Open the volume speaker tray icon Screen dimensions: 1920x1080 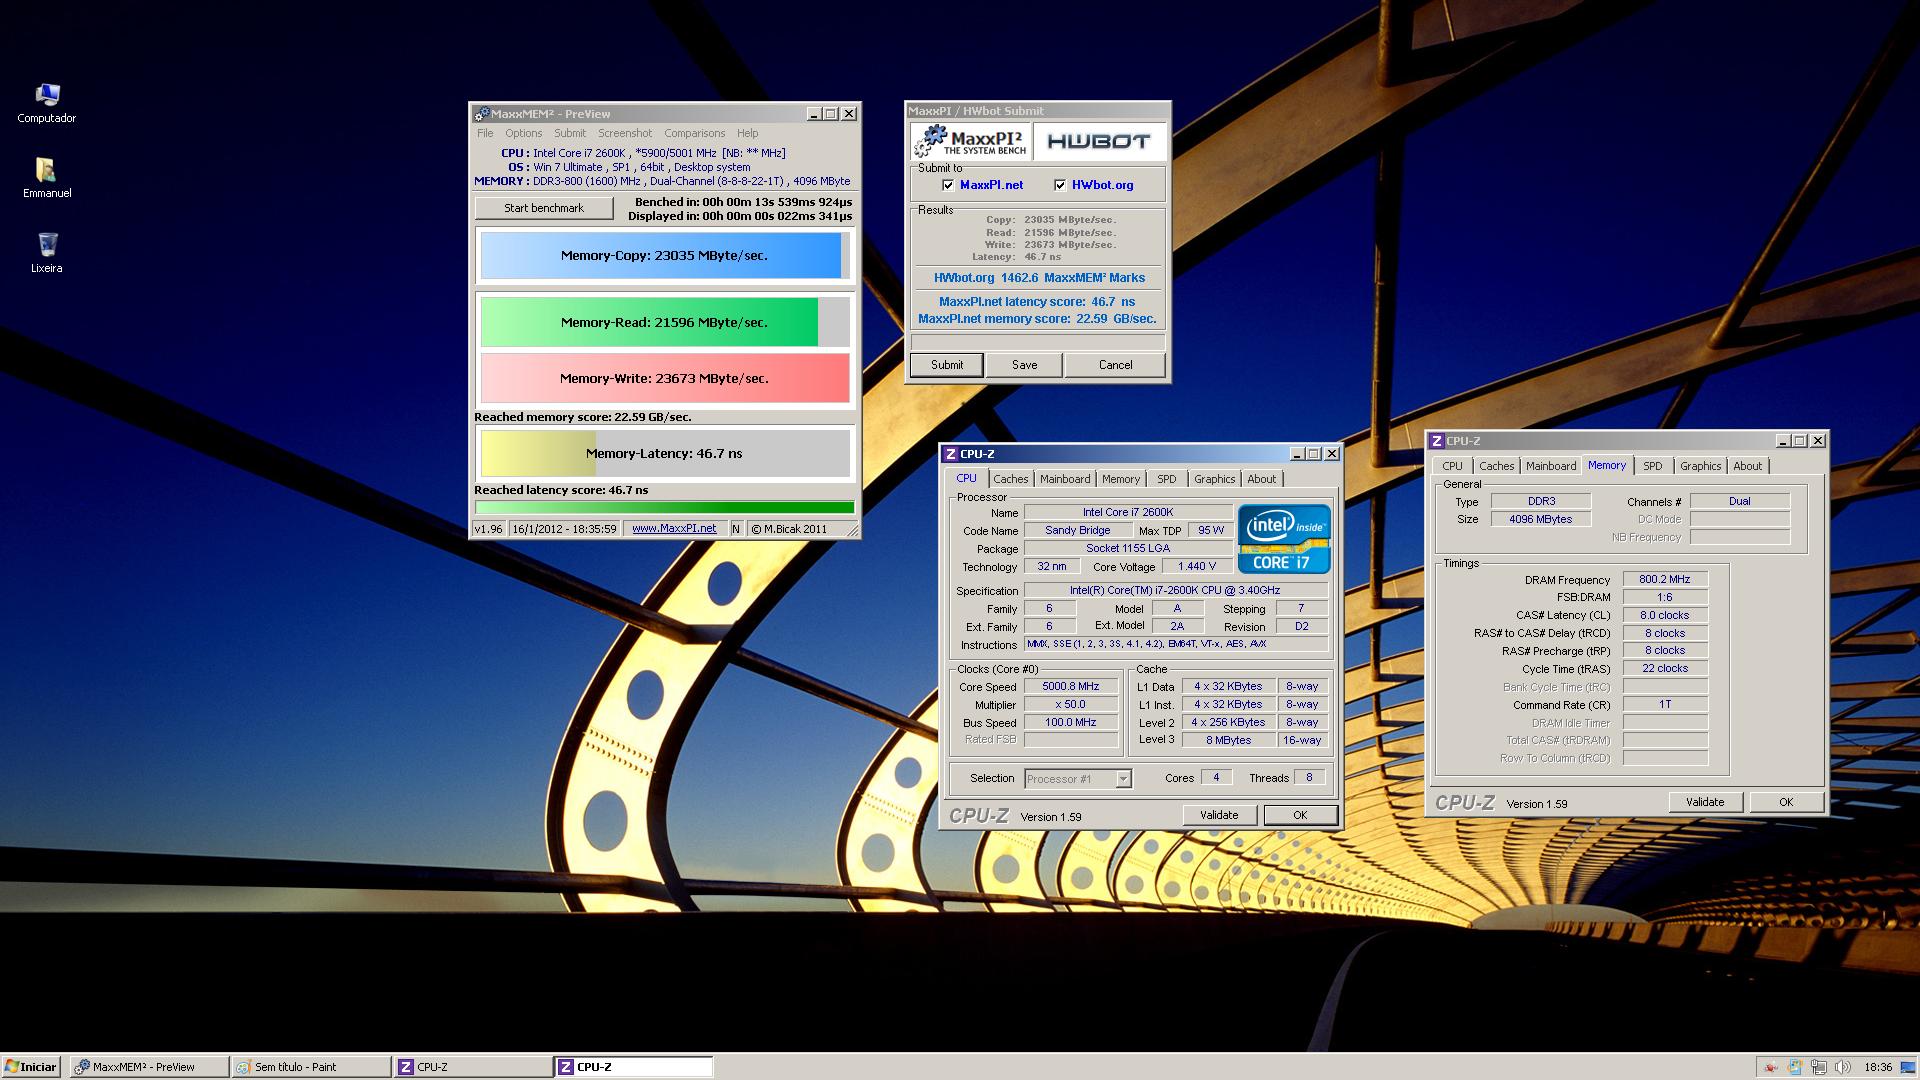[1842, 1067]
